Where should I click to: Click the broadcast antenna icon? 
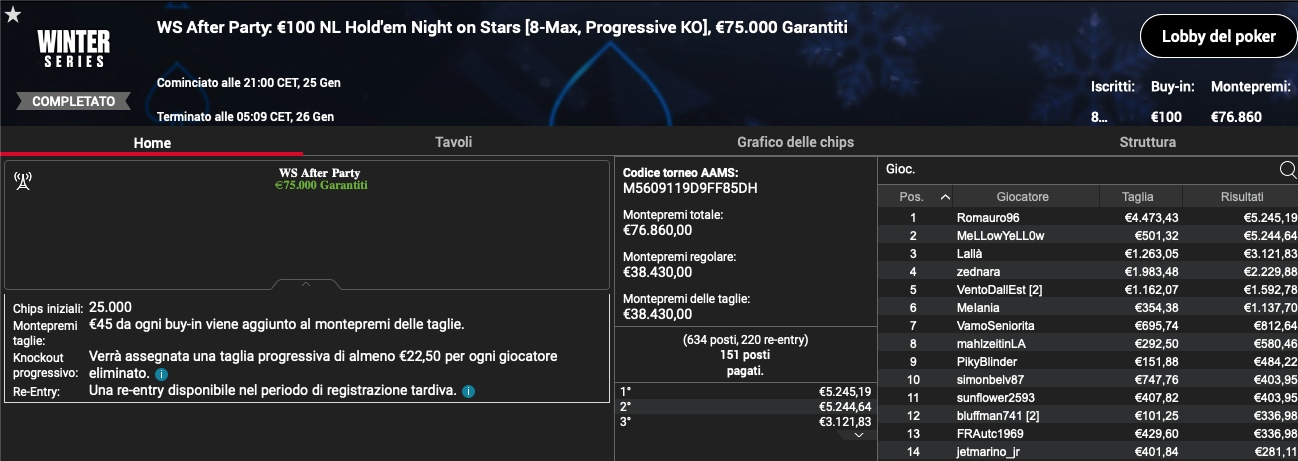click(23, 180)
